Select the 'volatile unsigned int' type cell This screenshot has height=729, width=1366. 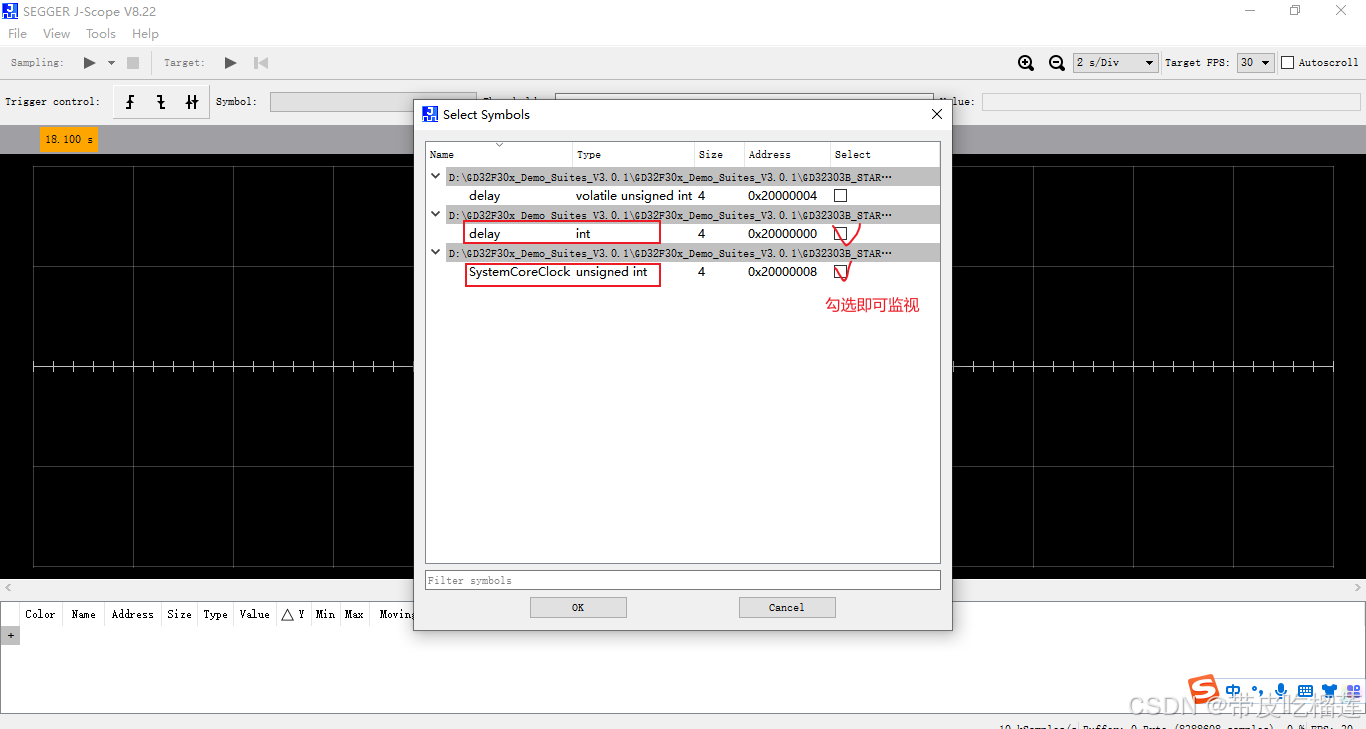(x=634, y=196)
